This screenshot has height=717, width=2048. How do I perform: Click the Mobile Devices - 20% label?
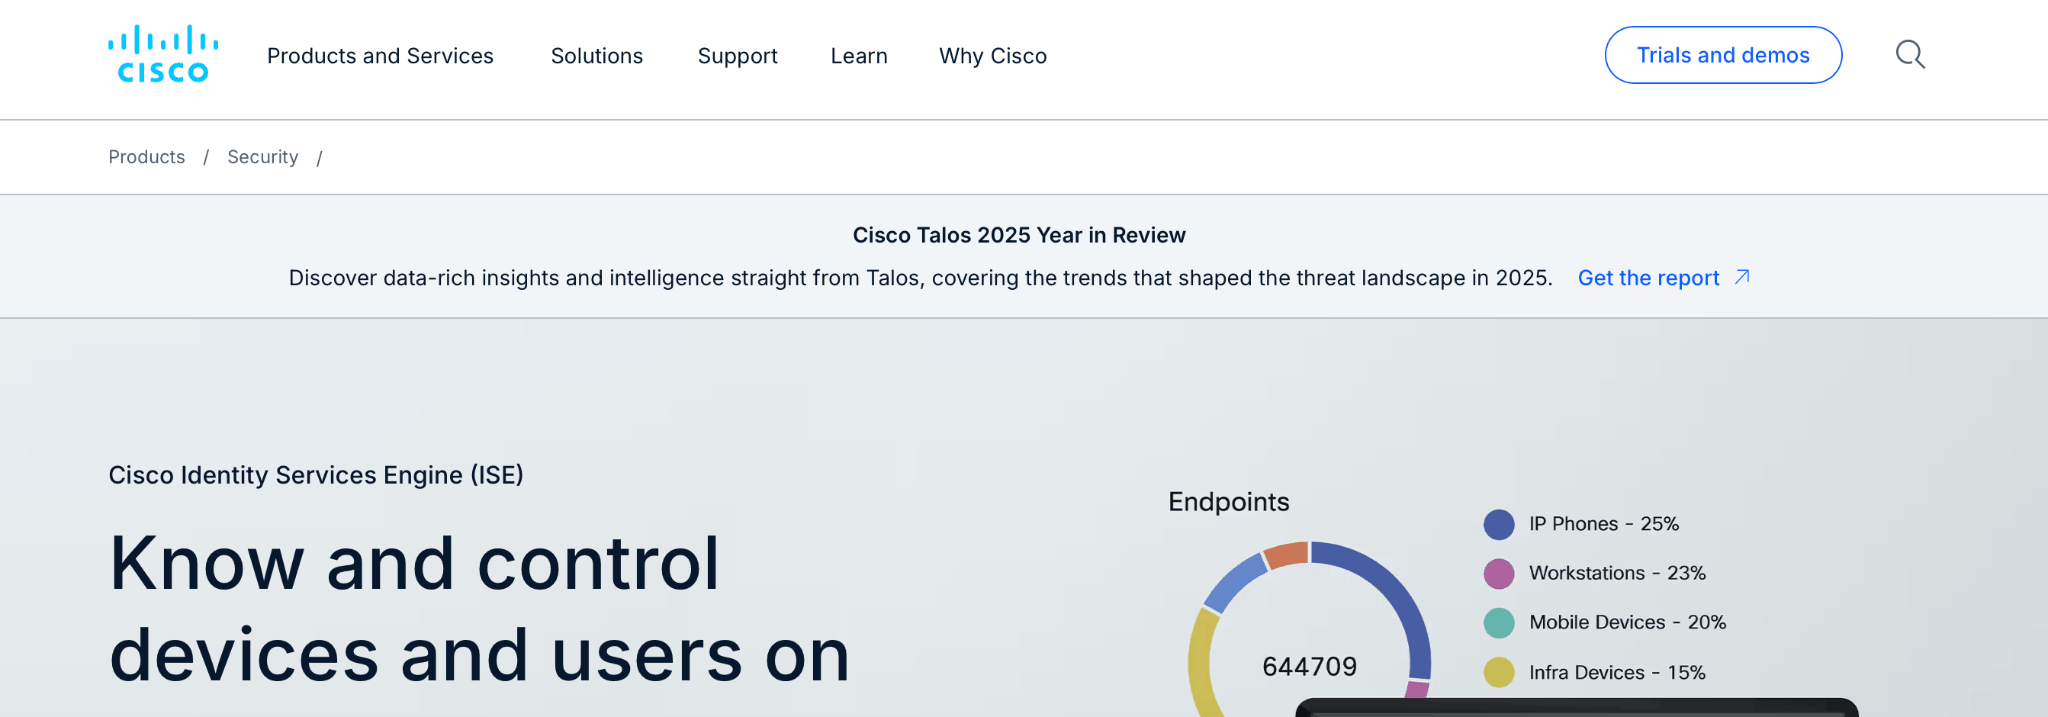tap(1627, 622)
